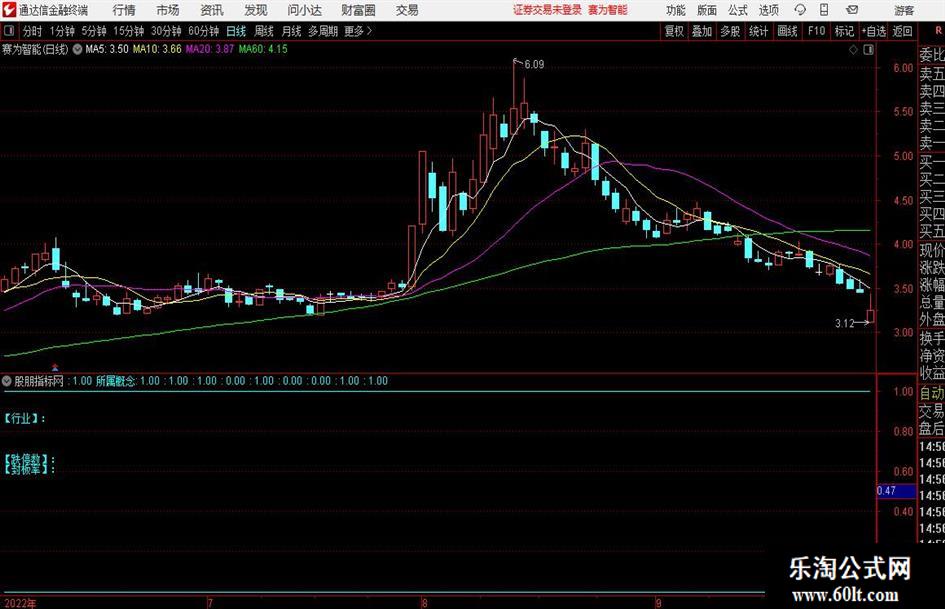The width and height of the screenshot is (945, 609).
Task: Click the 标记 mark toolbar button
Action: click(844, 31)
